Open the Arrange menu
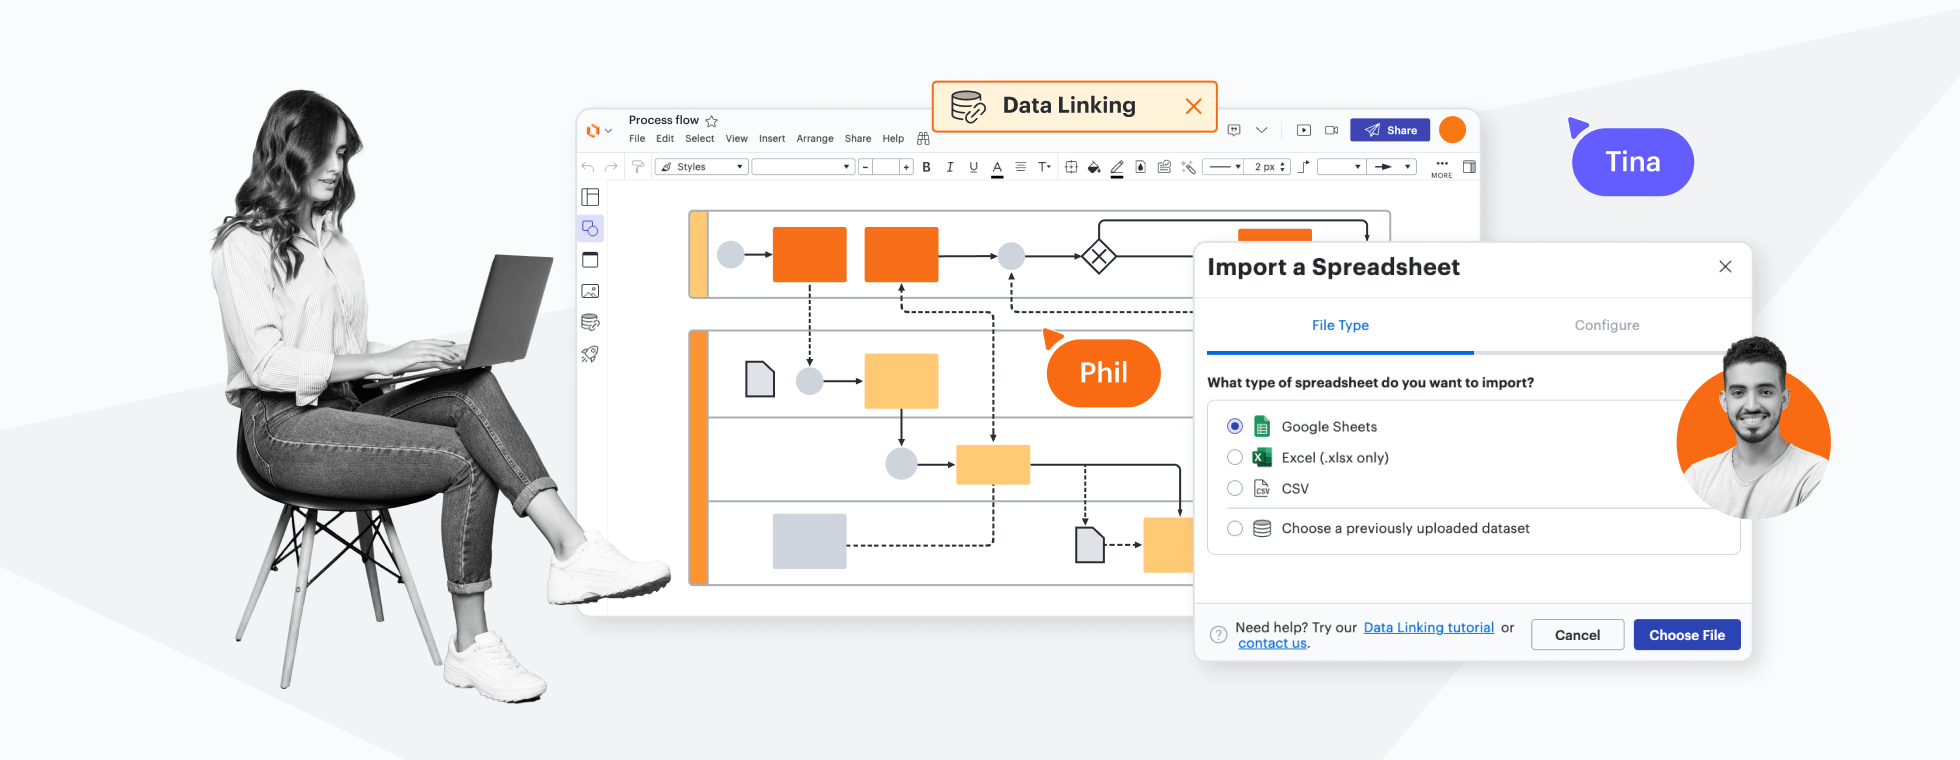Viewport: 1960px width, 760px height. (814, 139)
